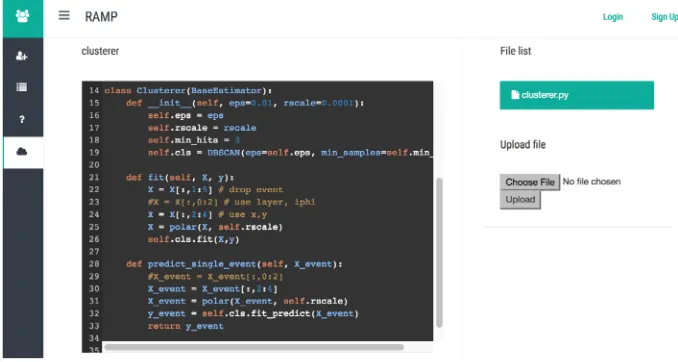The width and height of the screenshot is (678, 362).
Task: Click the RAMP users logo icon
Action: [x=22, y=16]
